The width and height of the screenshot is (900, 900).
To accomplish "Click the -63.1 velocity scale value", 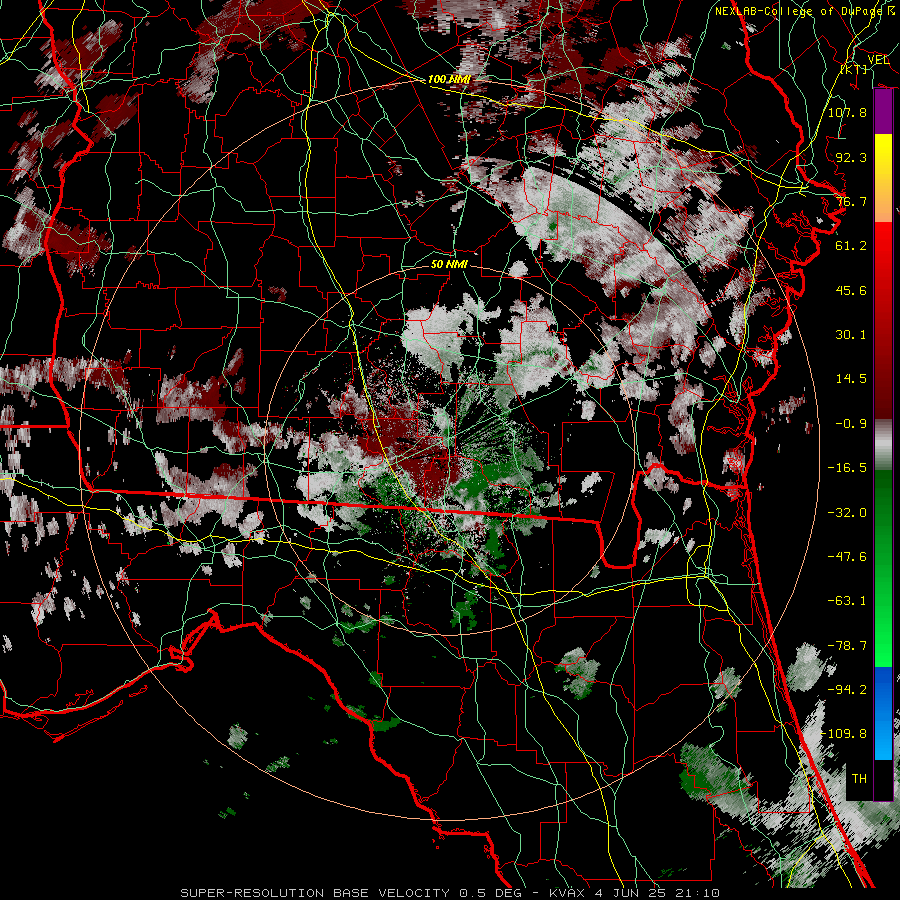I will coord(847,601).
